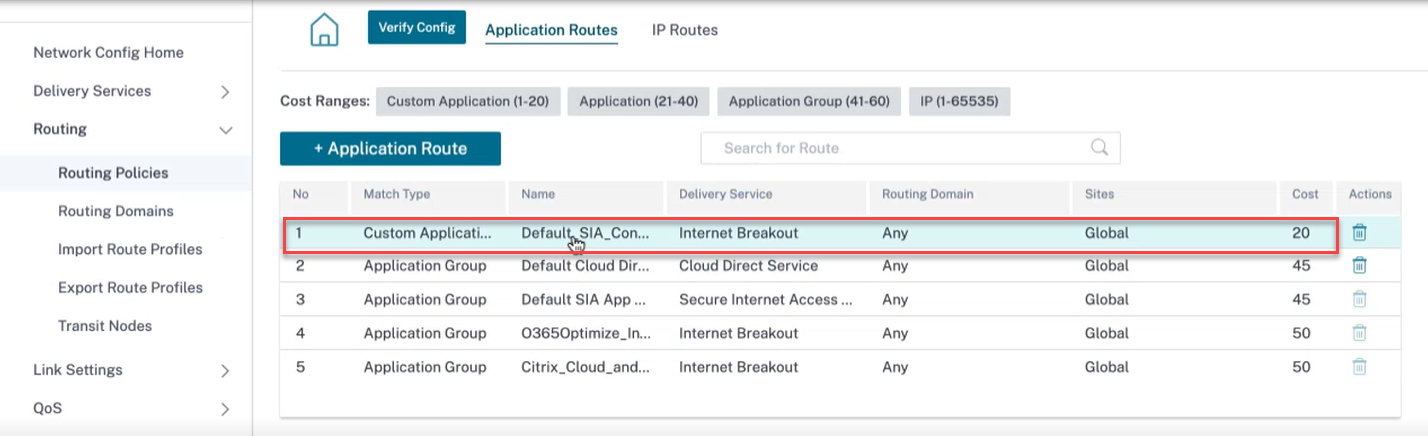1428x436 pixels.
Task: Select Default SIA App ... route name
Action: [x=586, y=299]
